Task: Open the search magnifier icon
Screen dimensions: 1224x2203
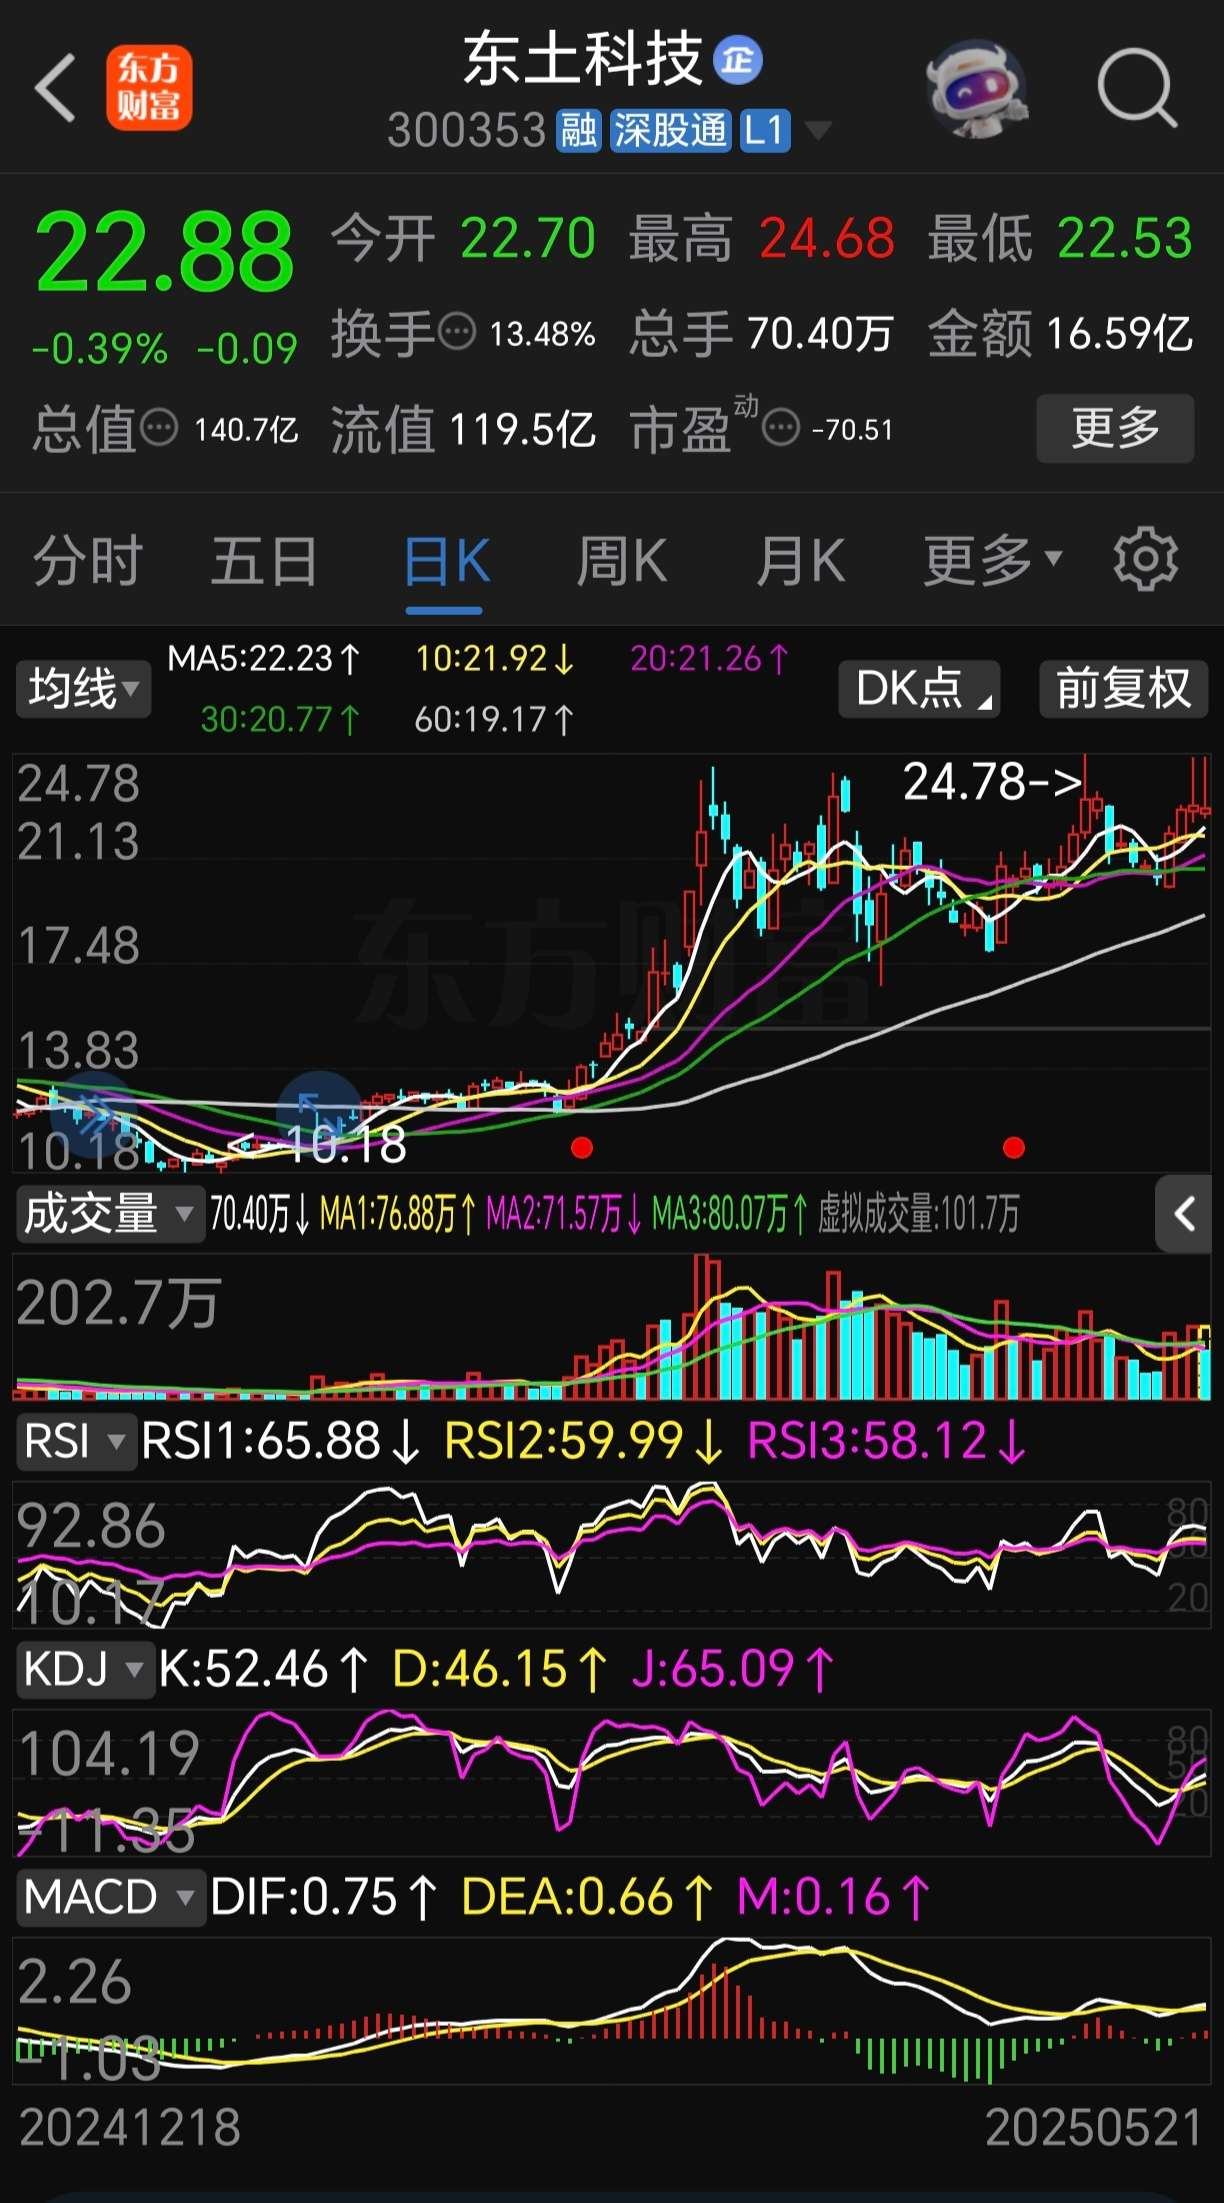Action: (1137, 89)
